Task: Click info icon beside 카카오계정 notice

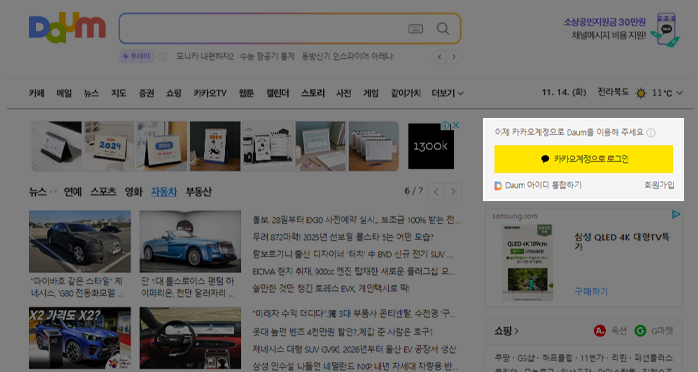Action: 651,133
